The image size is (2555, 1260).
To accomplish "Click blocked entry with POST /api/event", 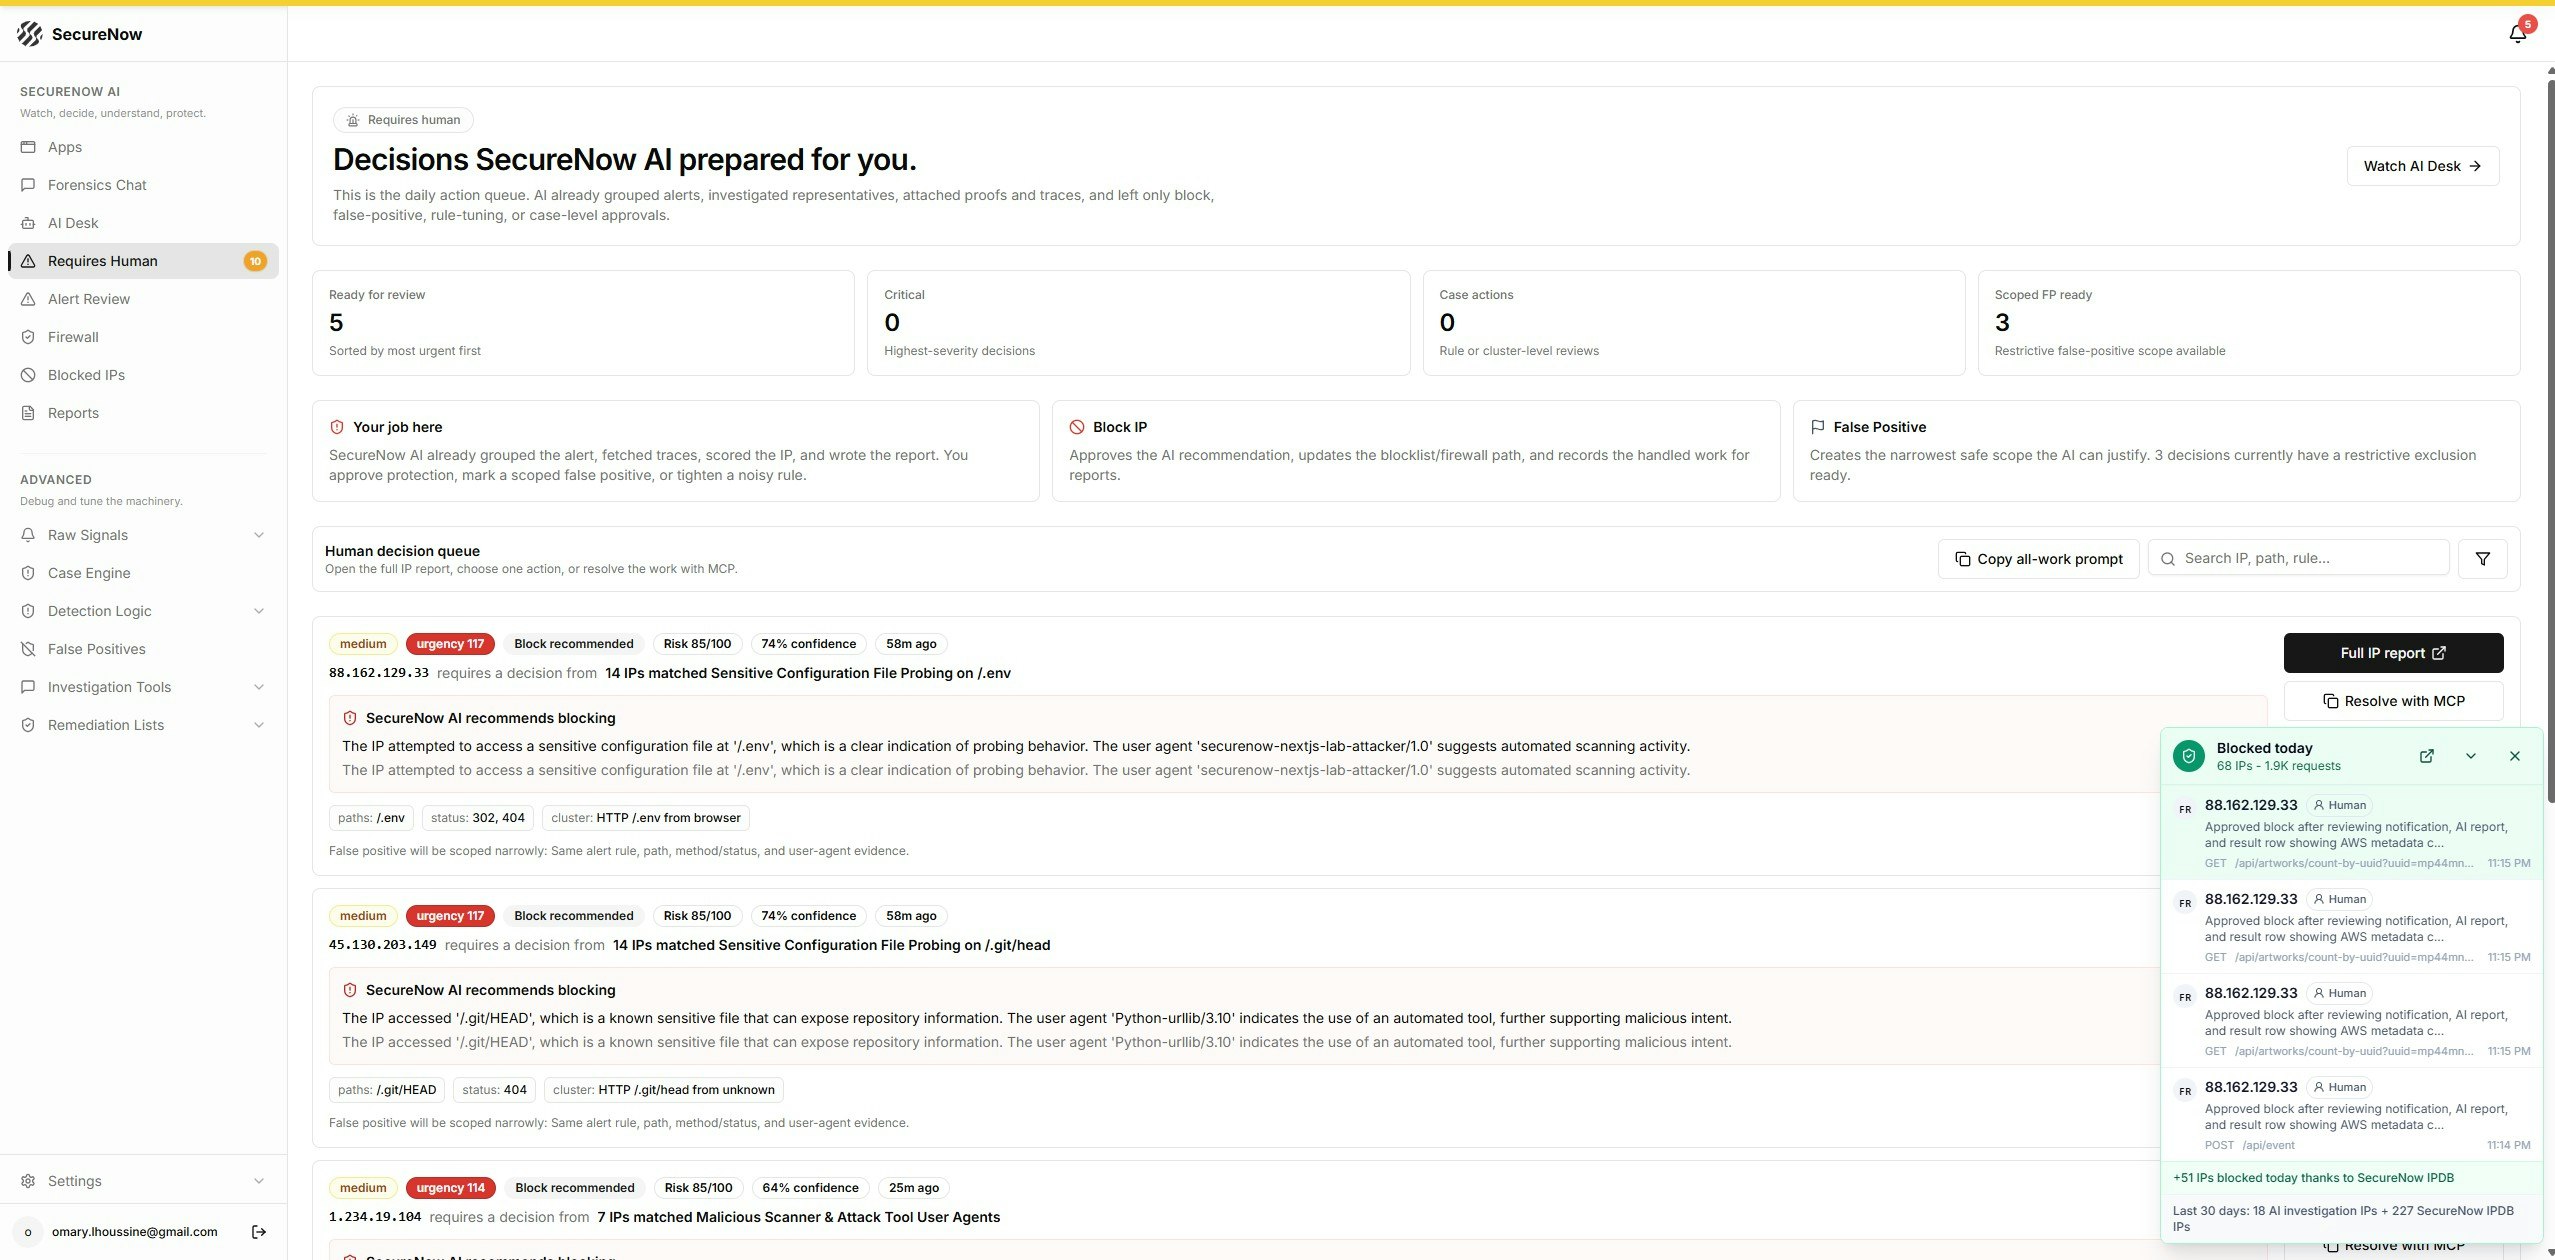I will pos(2351,1114).
